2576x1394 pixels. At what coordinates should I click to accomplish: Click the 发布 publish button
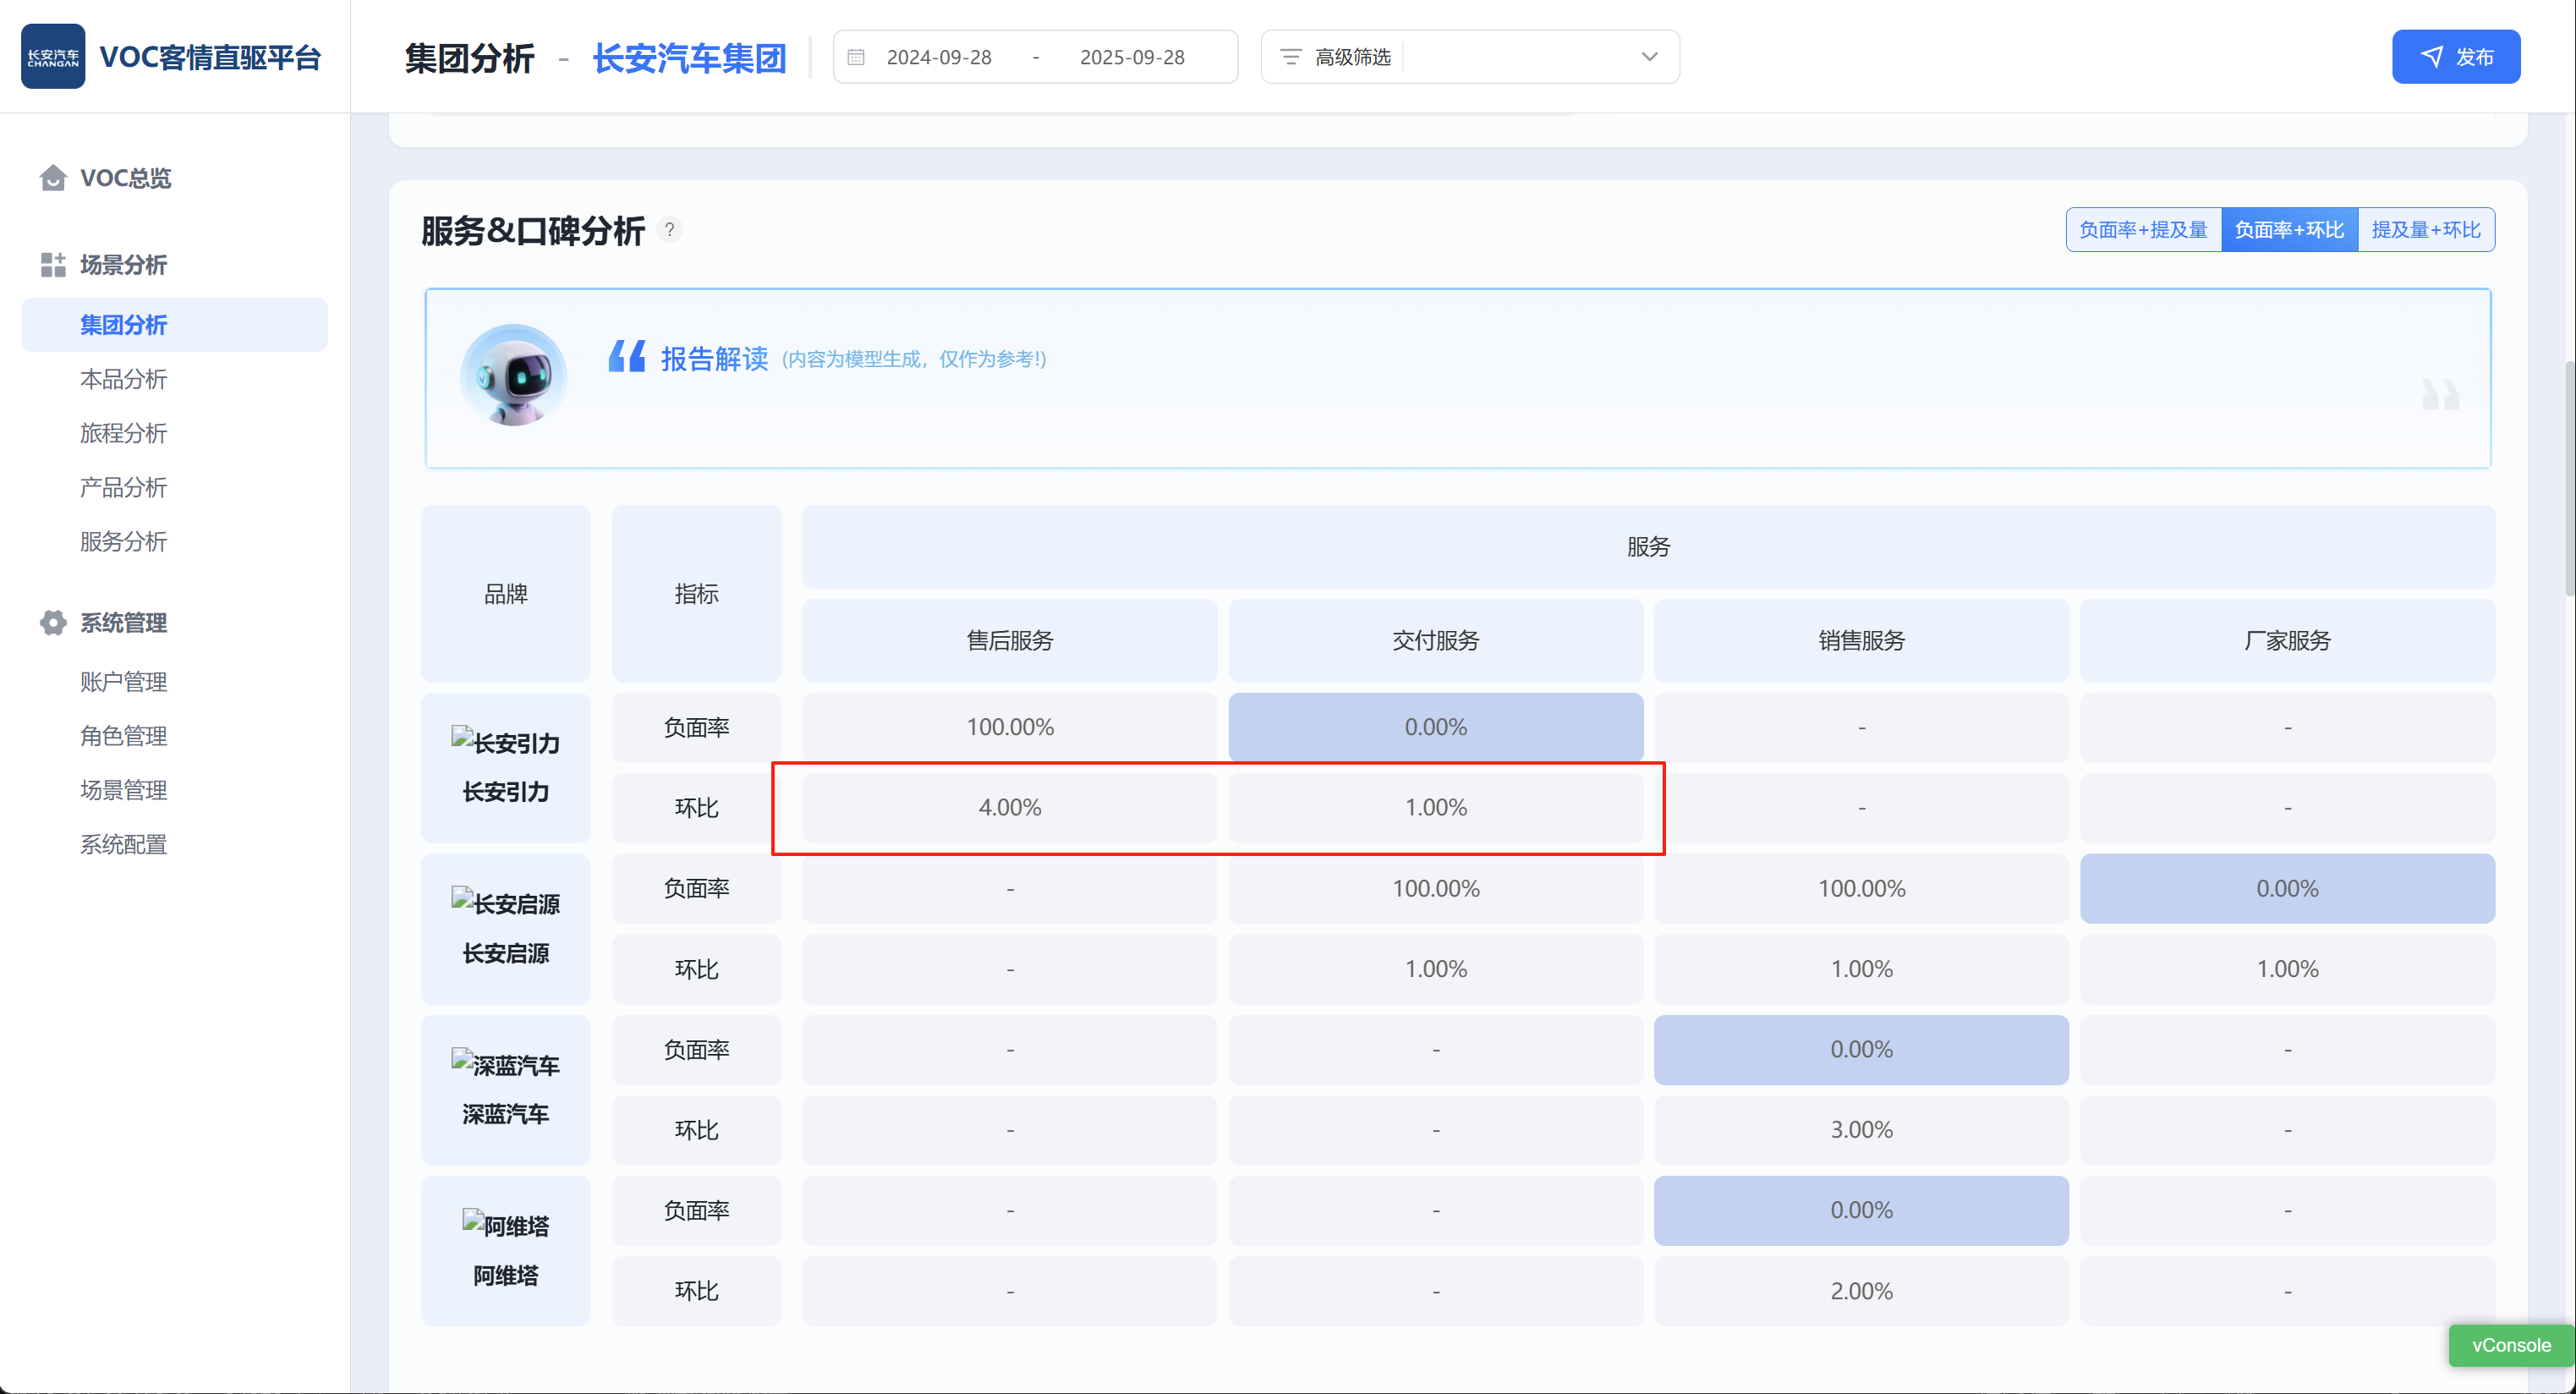coord(2455,57)
